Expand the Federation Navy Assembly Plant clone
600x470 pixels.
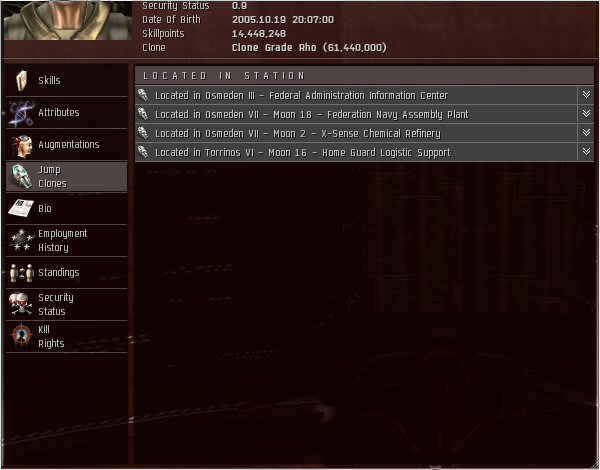coord(586,114)
